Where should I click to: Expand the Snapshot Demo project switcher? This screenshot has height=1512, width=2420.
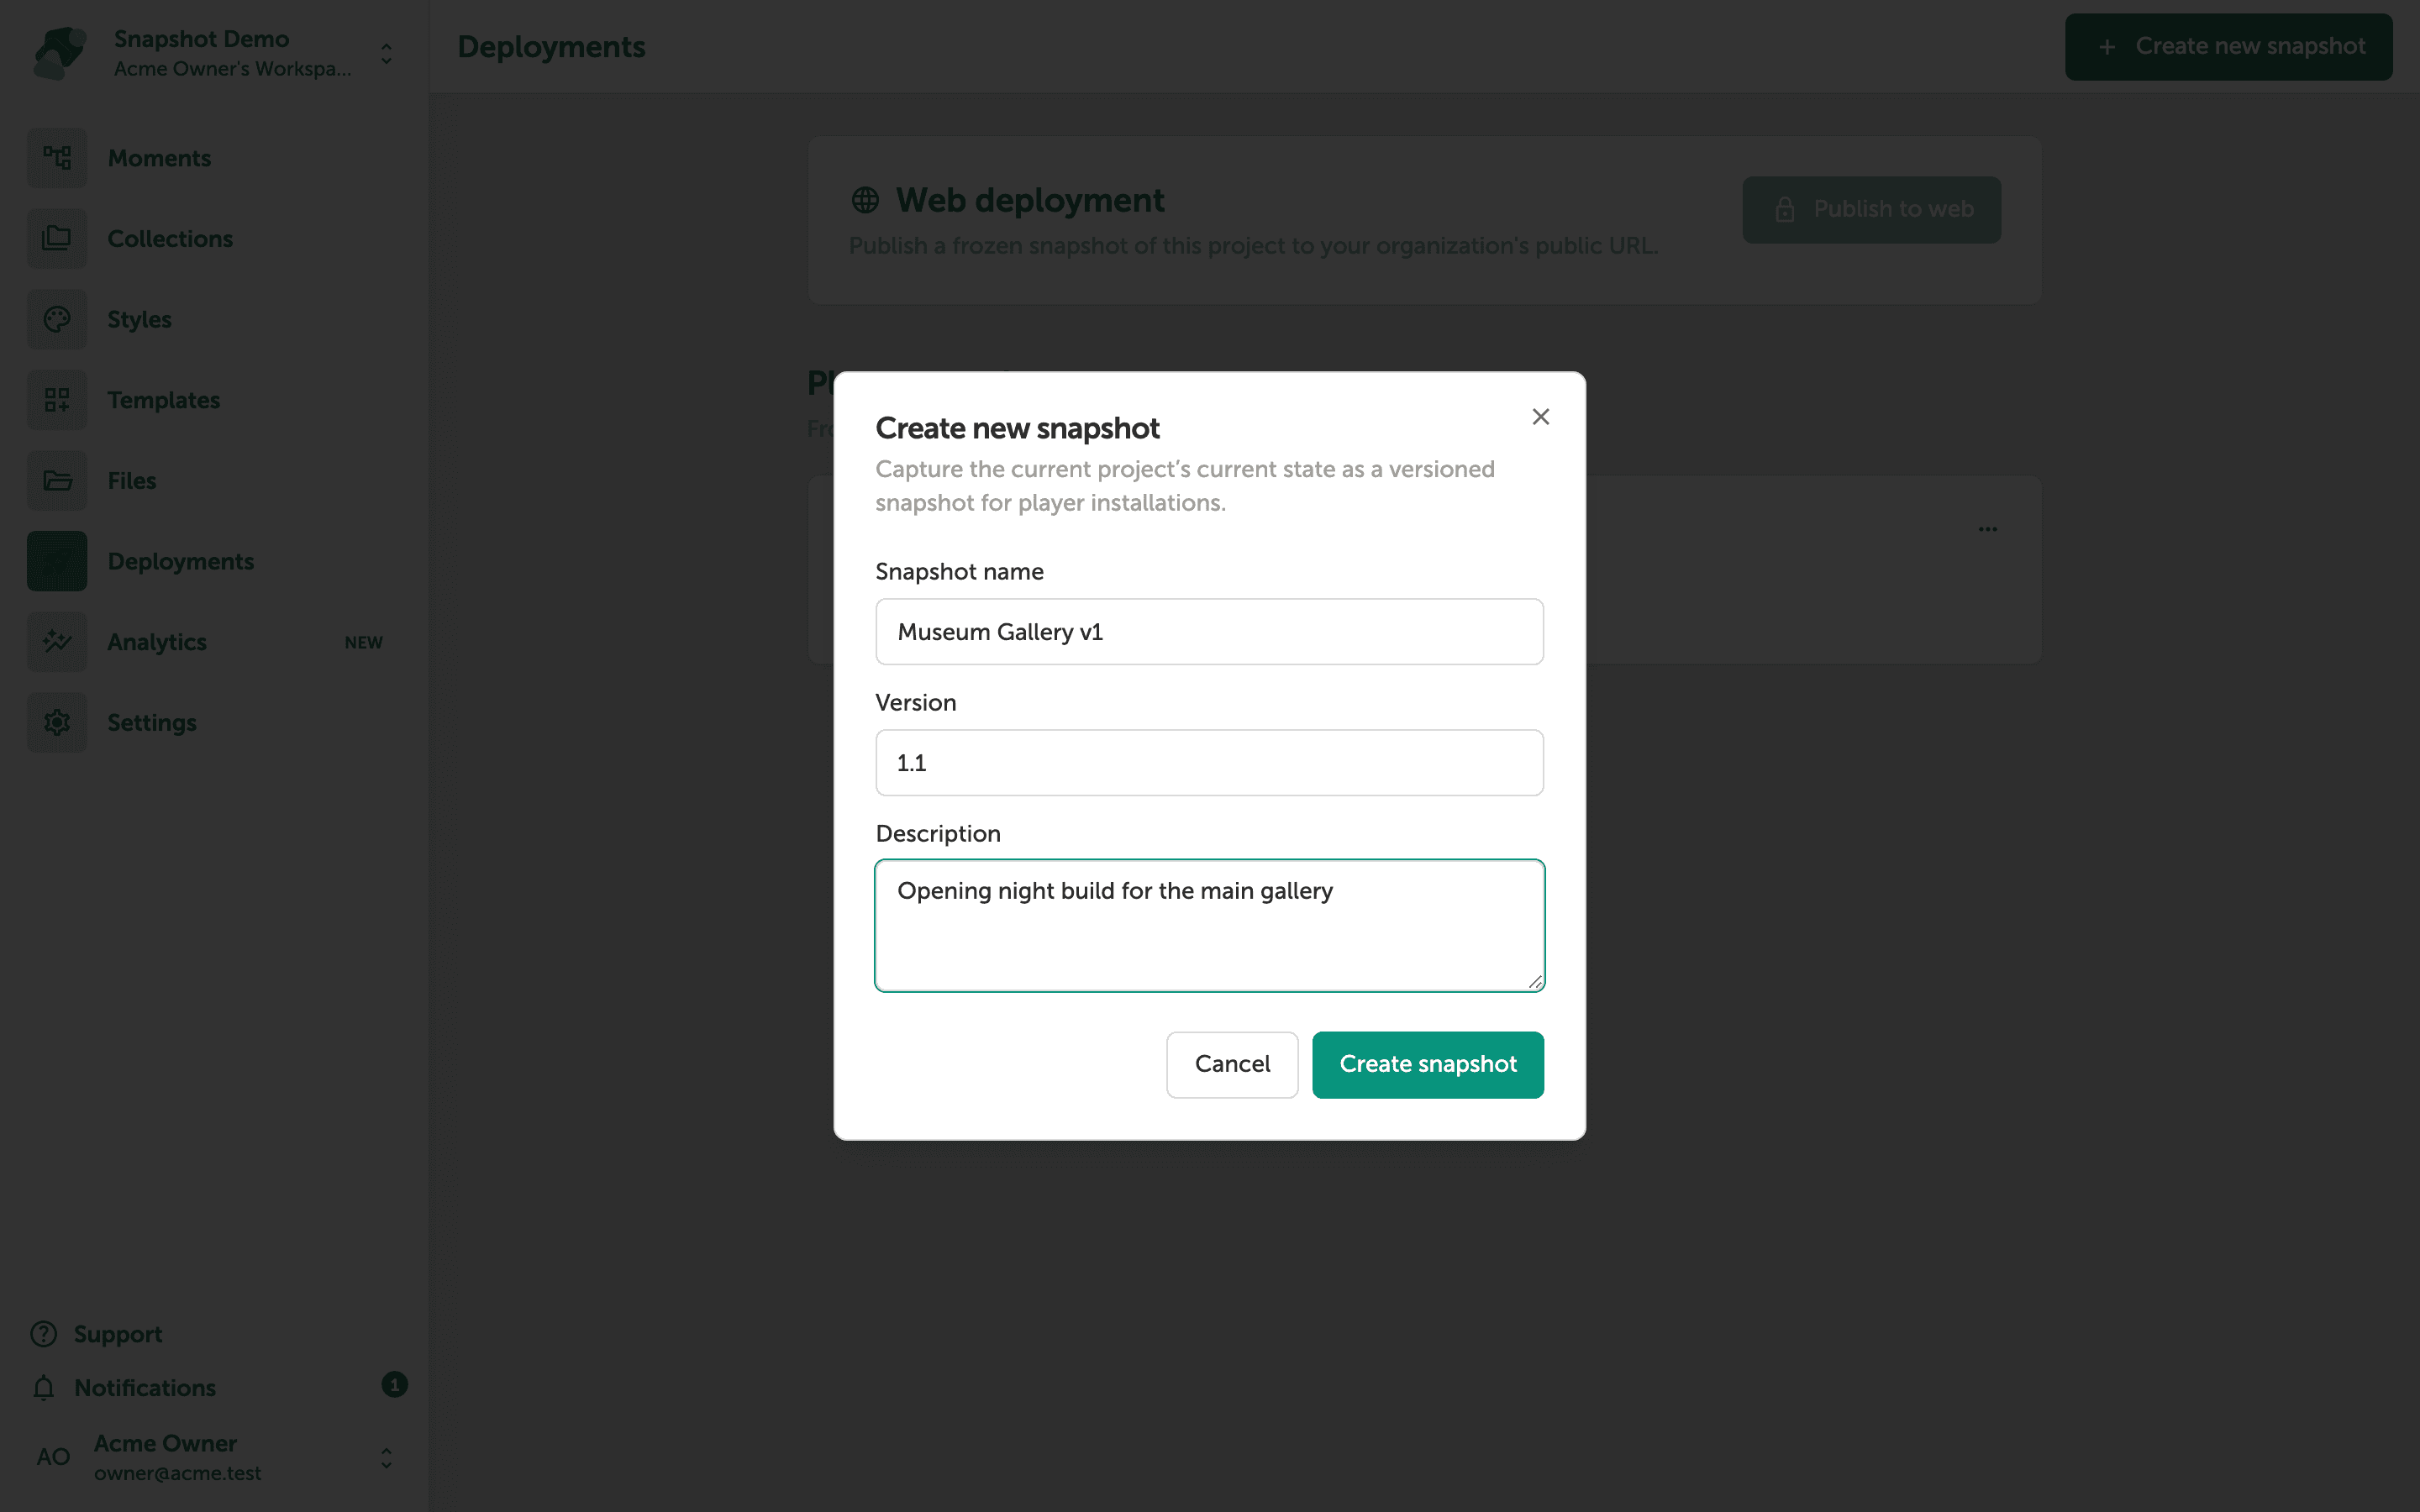pyautogui.click(x=386, y=53)
